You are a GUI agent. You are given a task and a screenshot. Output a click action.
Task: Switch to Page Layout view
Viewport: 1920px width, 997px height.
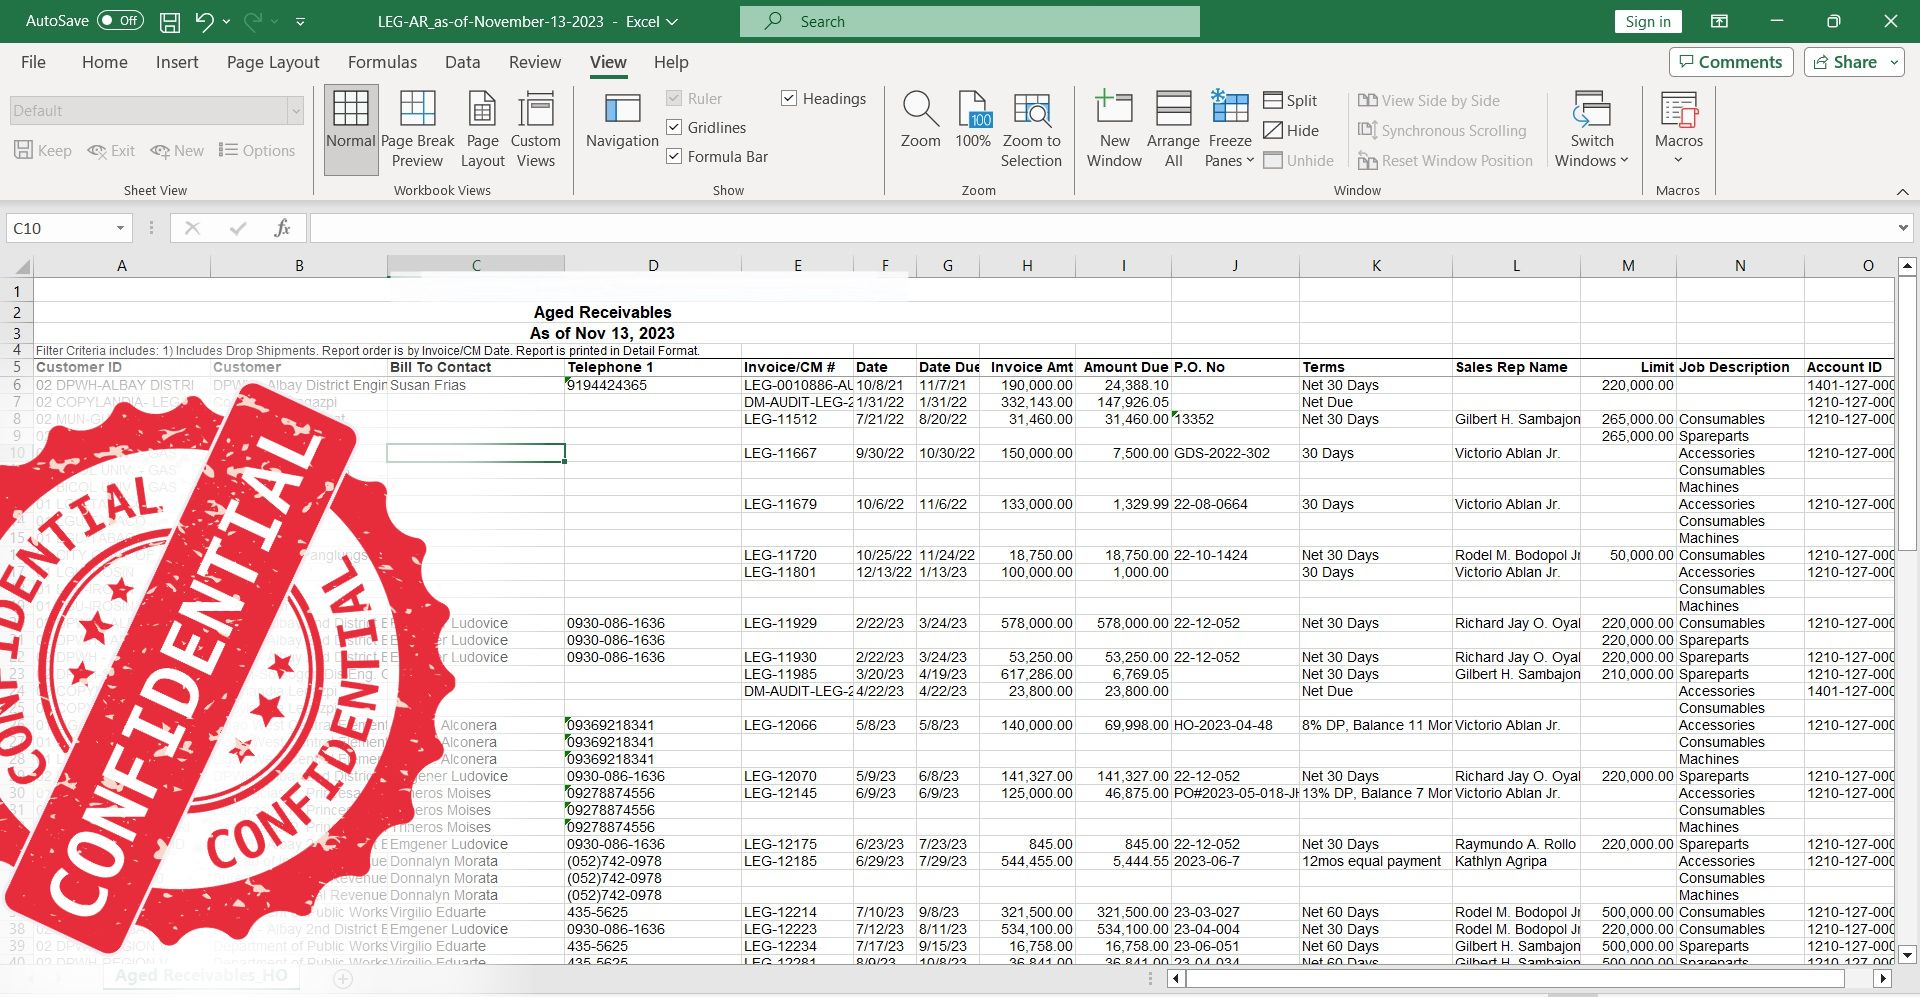[x=482, y=130]
